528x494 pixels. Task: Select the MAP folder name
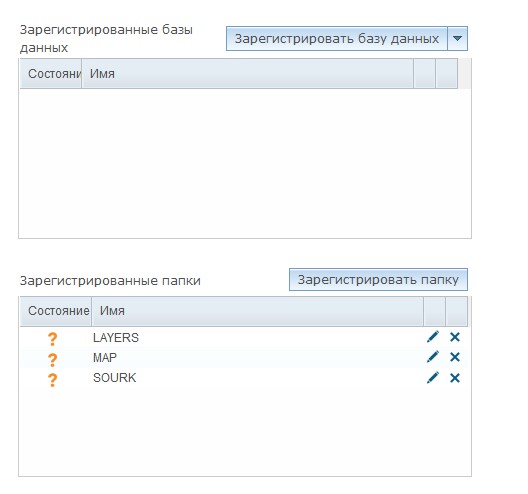pyautogui.click(x=105, y=358)
